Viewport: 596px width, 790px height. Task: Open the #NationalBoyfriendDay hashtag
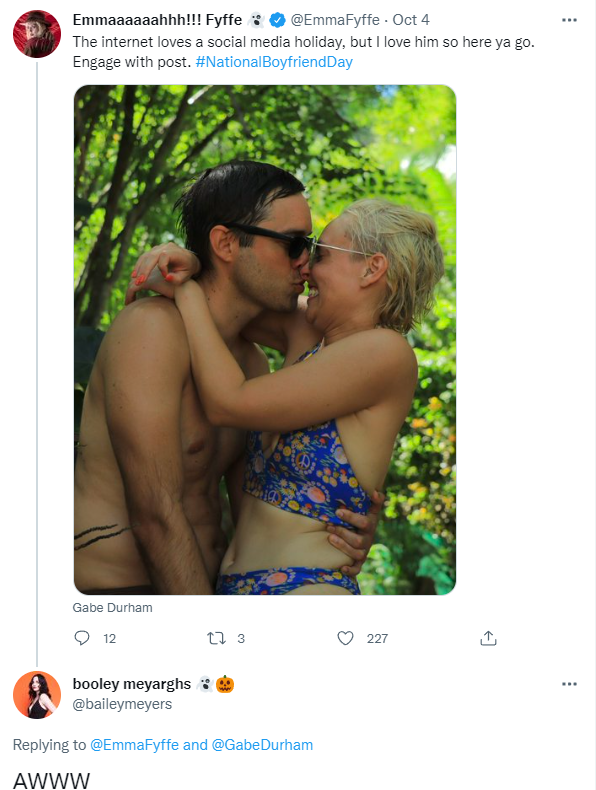click(x=274, y=62)
